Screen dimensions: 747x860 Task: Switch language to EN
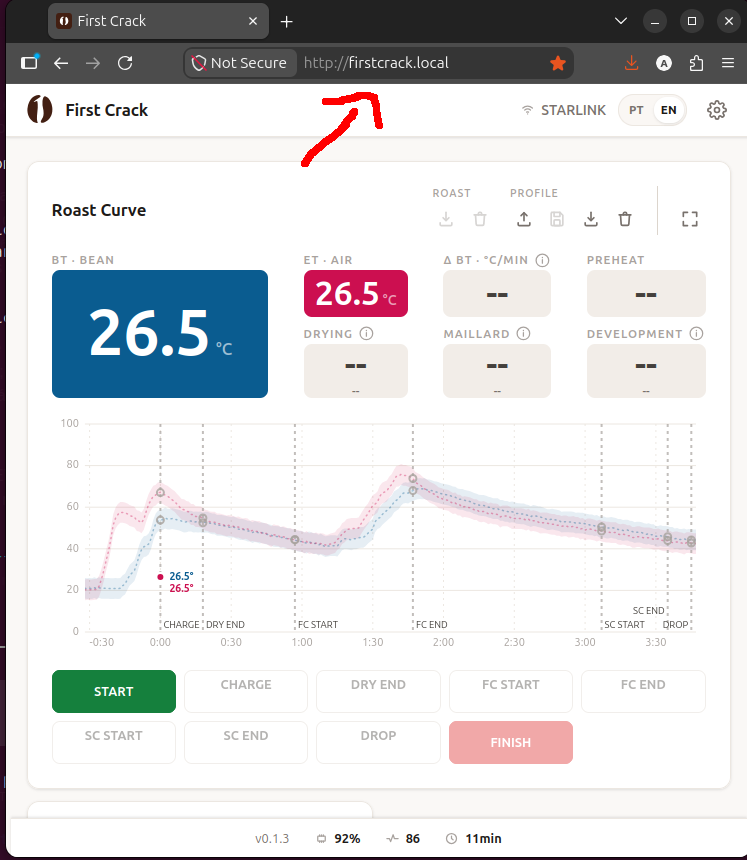(668, 110)
